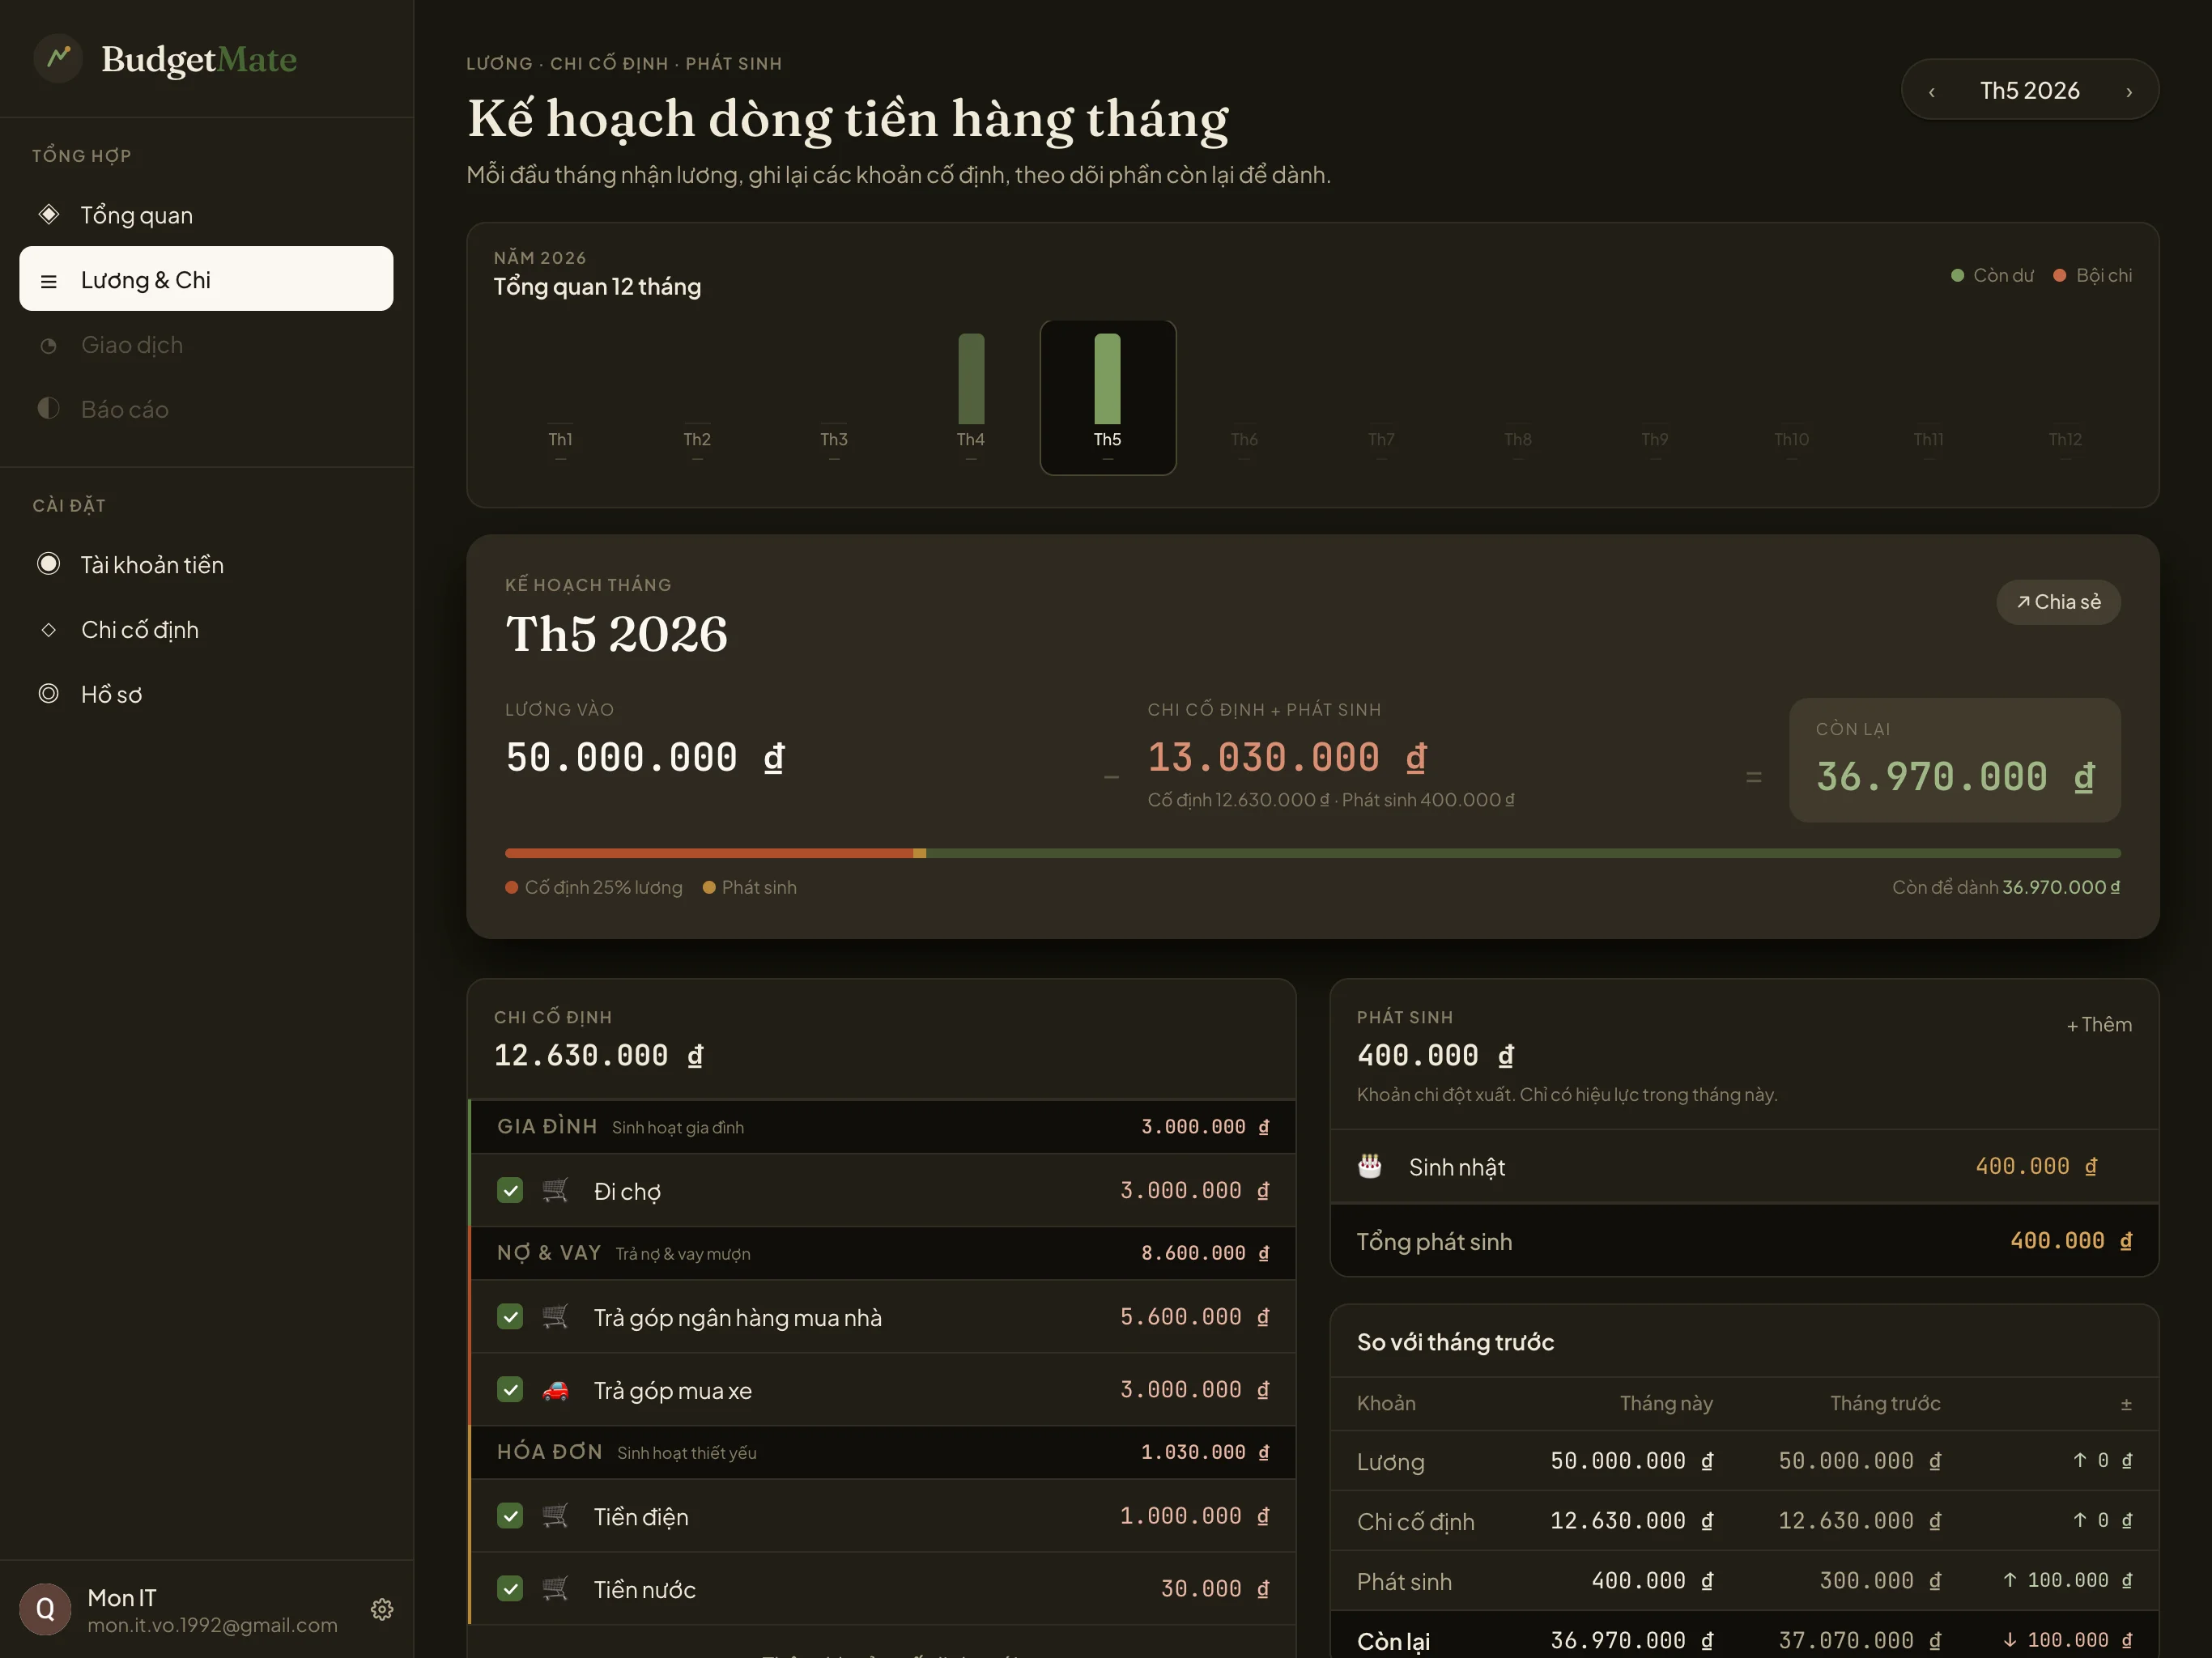Click the Chia sẻ share button
Screen dimensions: 2212x1658
pyautogui.click(x=2058, y=602)
